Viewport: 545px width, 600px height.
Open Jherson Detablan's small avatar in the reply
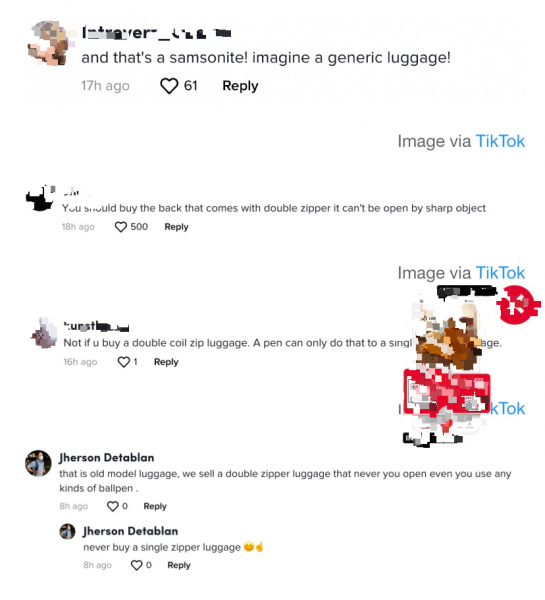[67, 531]
